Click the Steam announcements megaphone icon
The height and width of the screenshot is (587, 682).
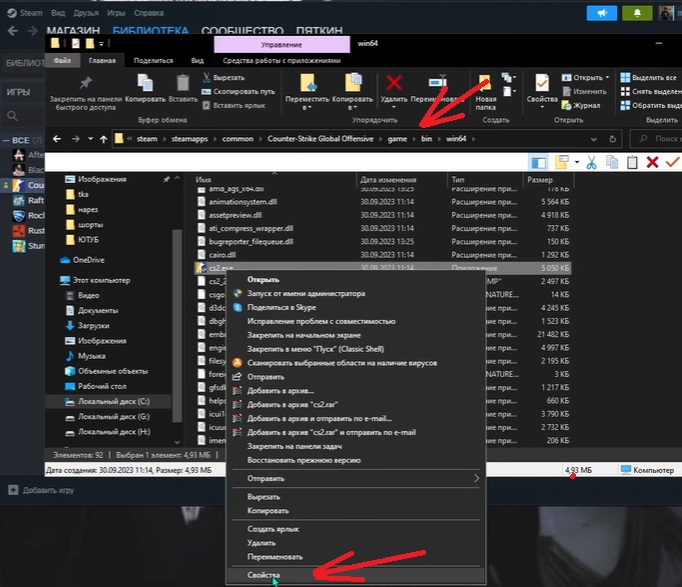pos(602,13)
